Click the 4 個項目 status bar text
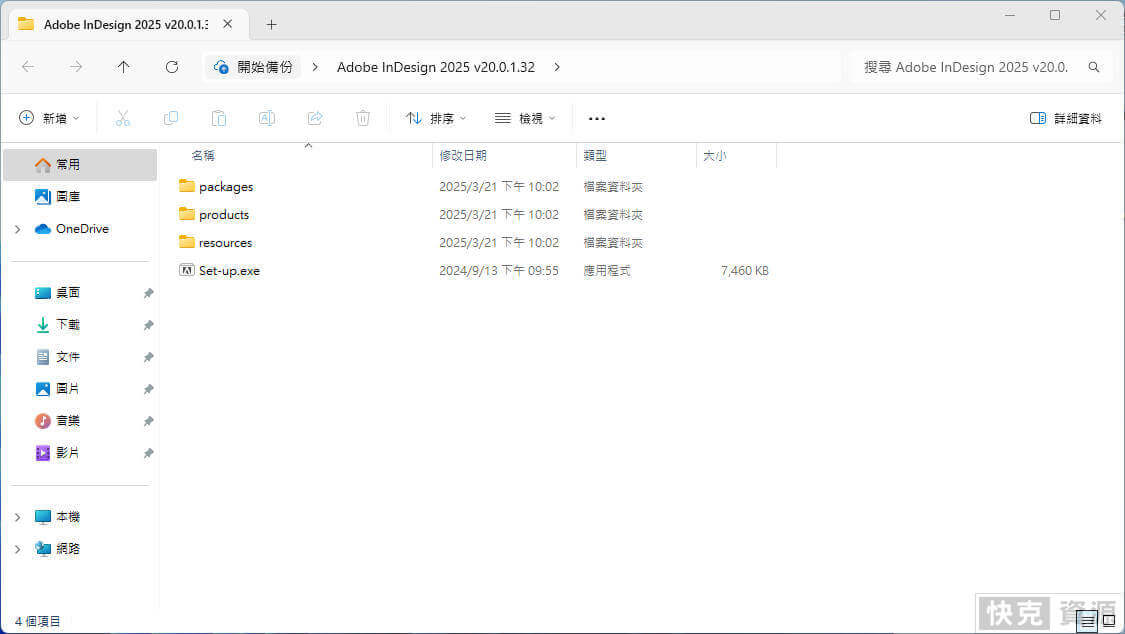This screenshot has height=634, width=1125. point(37,621)
